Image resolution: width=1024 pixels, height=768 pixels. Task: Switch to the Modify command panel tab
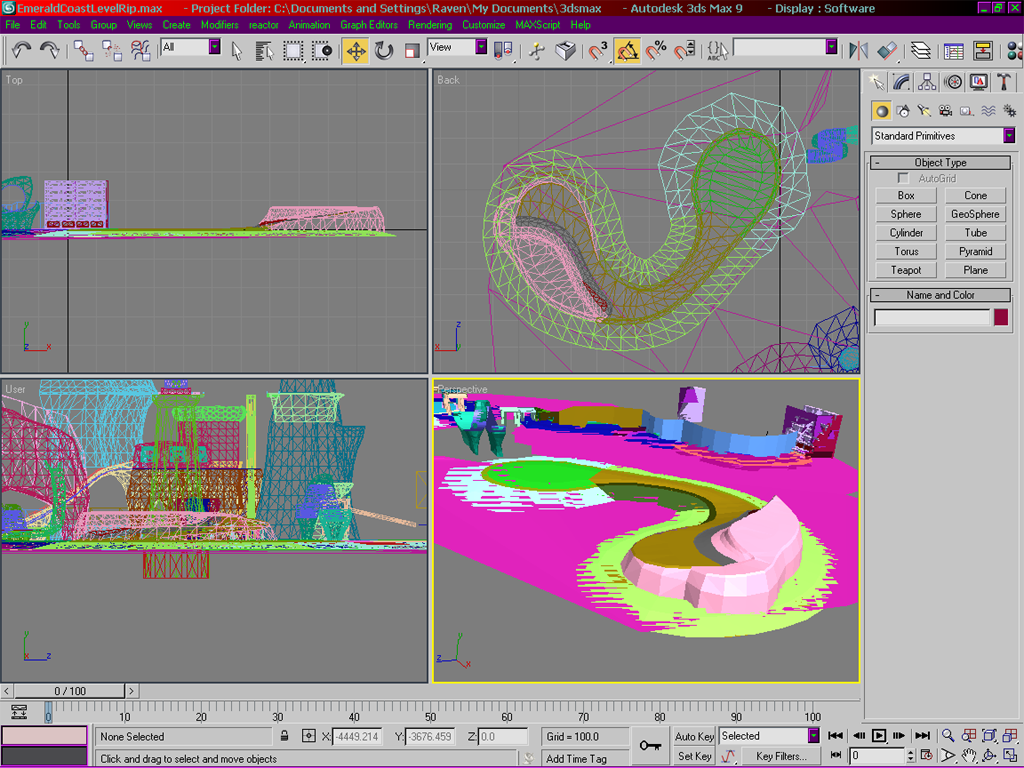901,82
